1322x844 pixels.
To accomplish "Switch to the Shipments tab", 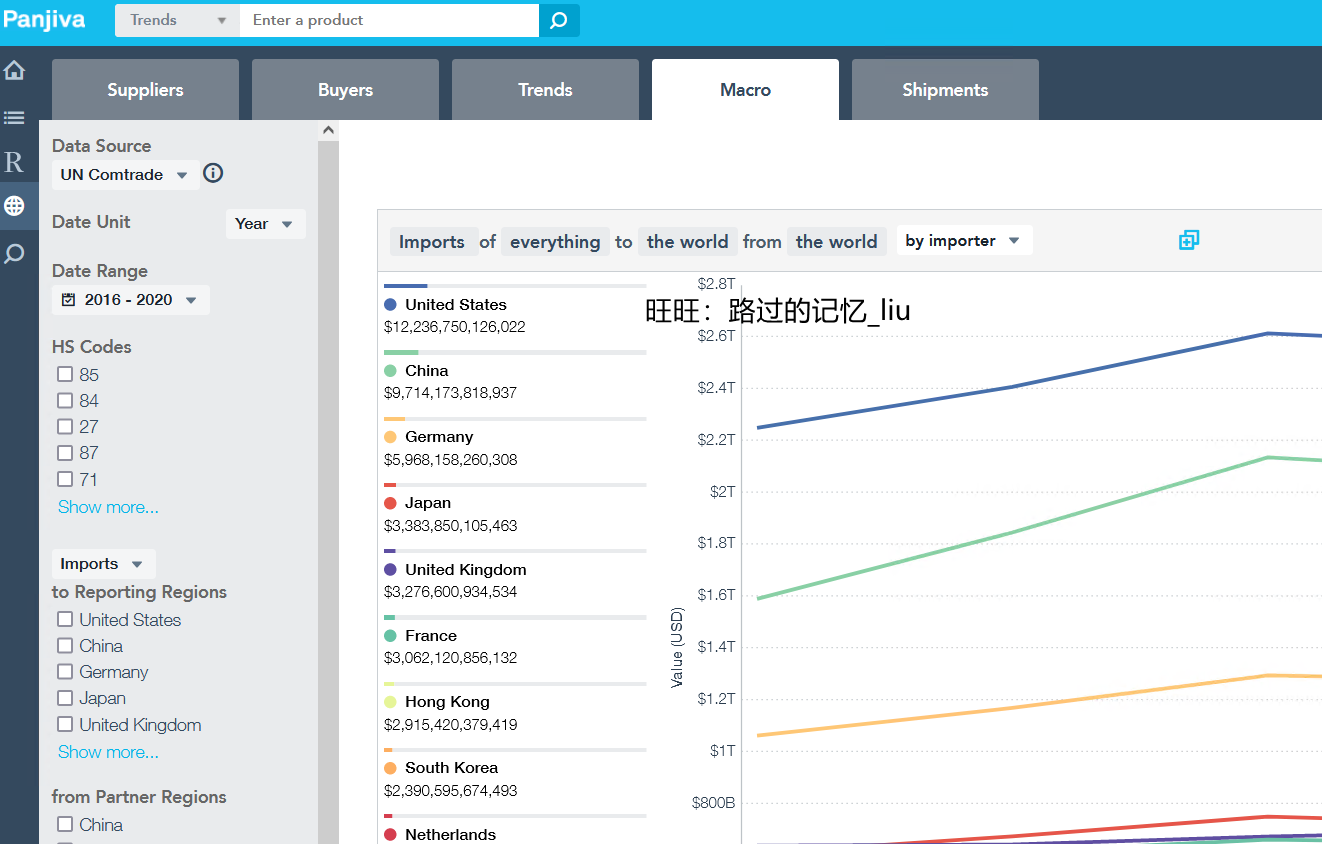I will pos(945,90).
